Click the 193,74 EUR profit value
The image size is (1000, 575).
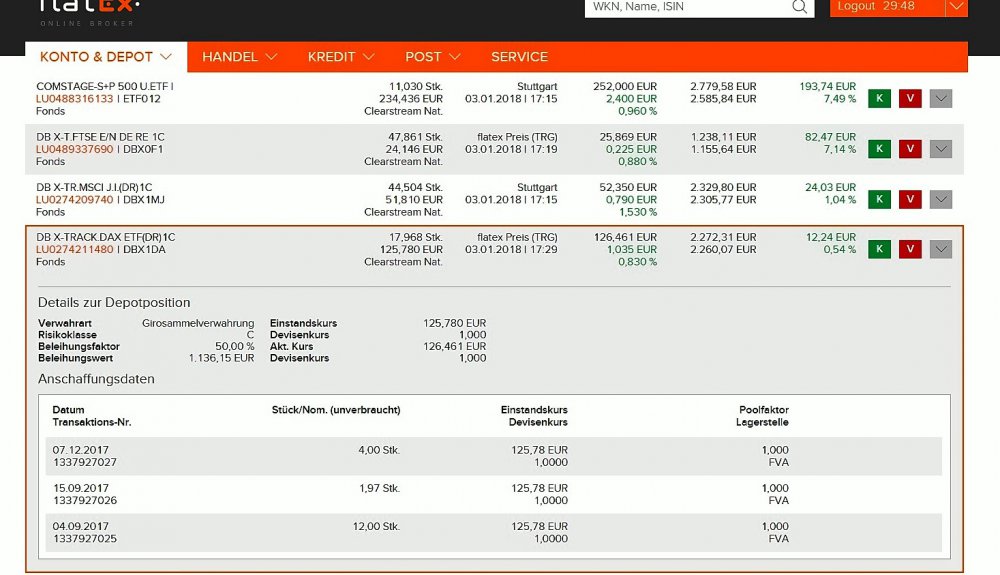click(x=827, y=86)
